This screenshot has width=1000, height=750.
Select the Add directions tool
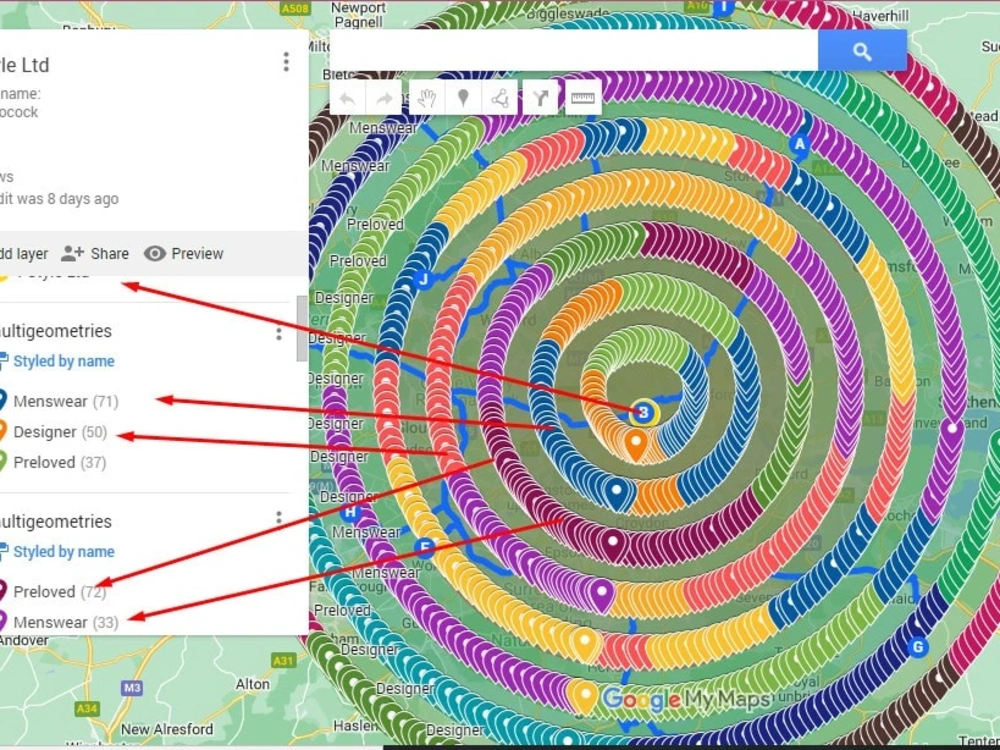[540, 98]
